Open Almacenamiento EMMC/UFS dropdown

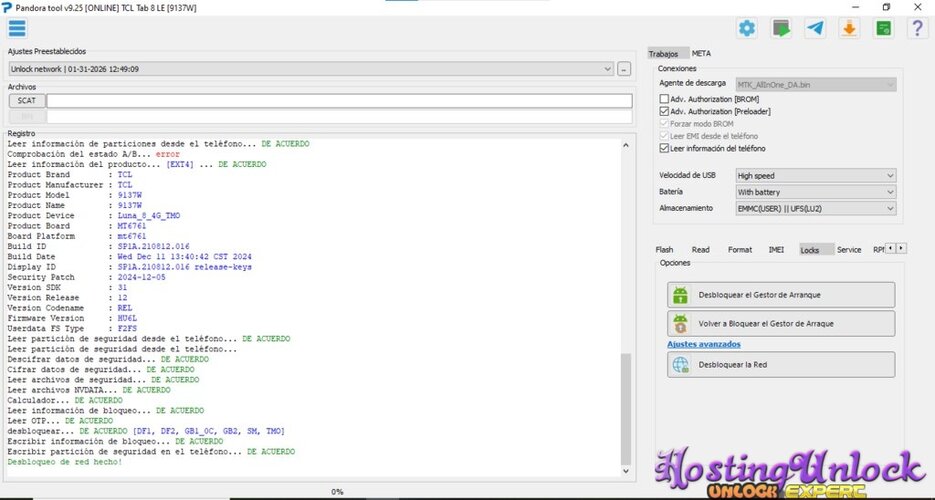coord(816,209)
